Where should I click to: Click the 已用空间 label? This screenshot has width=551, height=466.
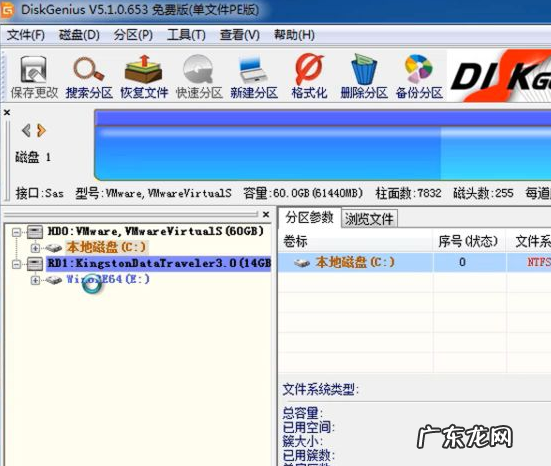point(309,427)
